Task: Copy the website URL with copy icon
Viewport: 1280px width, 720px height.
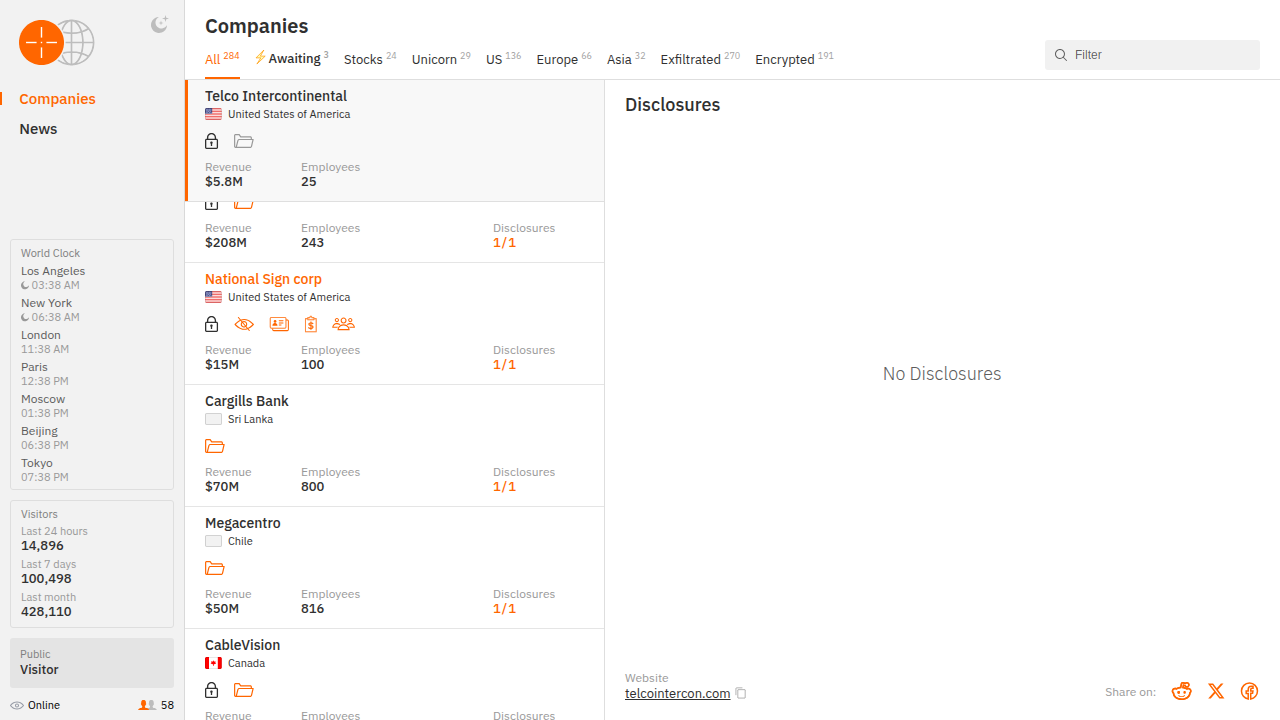Action: [x=741, y=693]
